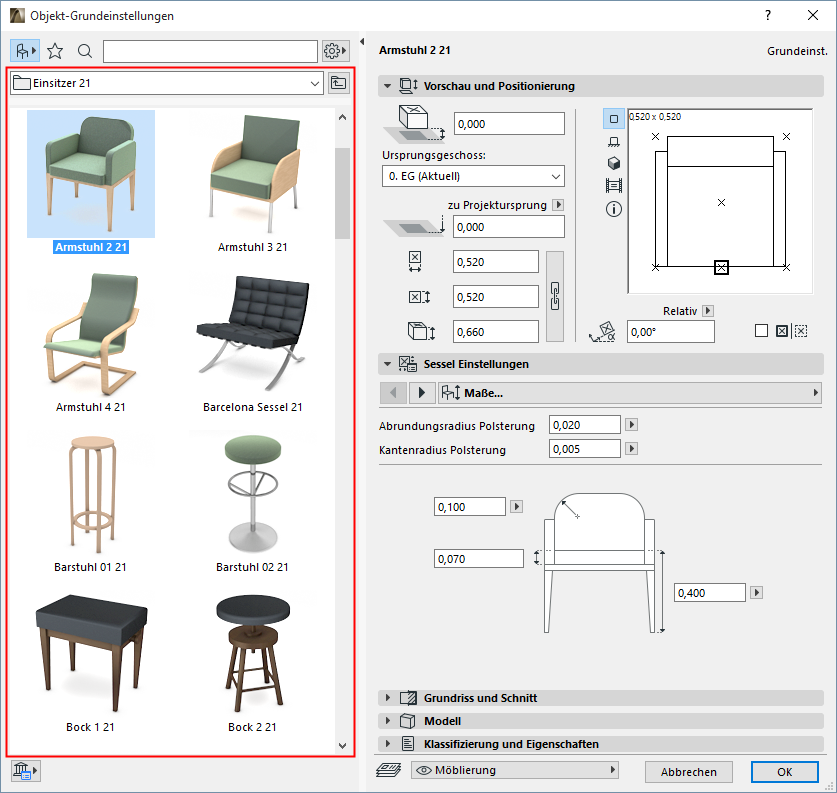Select the Barcelona Sessel 21 thumbnail
The image size is (837, 793).
[x=252, y=335]
